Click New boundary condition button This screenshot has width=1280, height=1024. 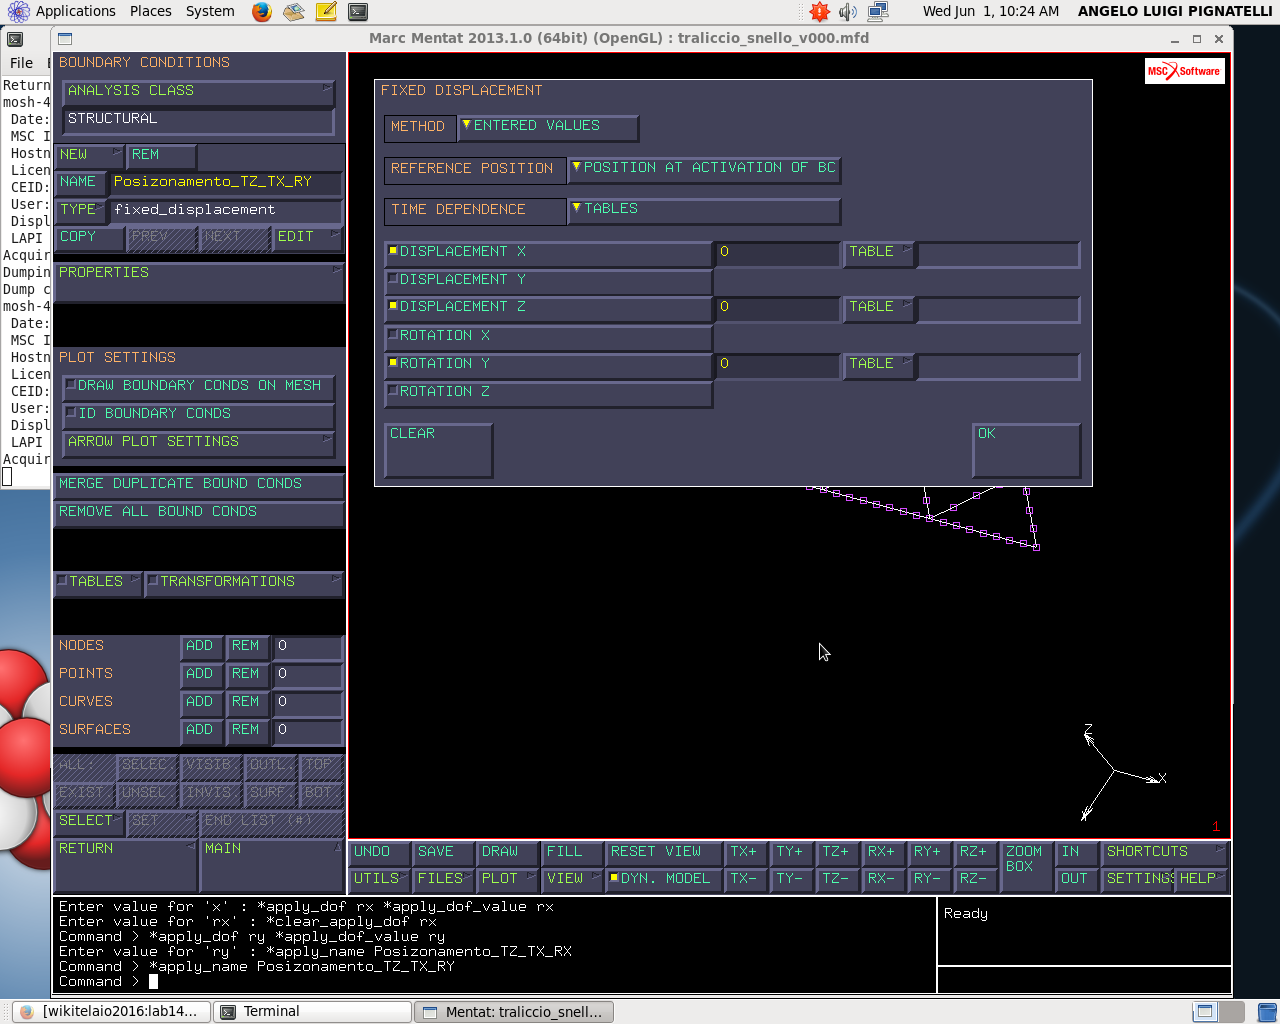pos(89,156)
